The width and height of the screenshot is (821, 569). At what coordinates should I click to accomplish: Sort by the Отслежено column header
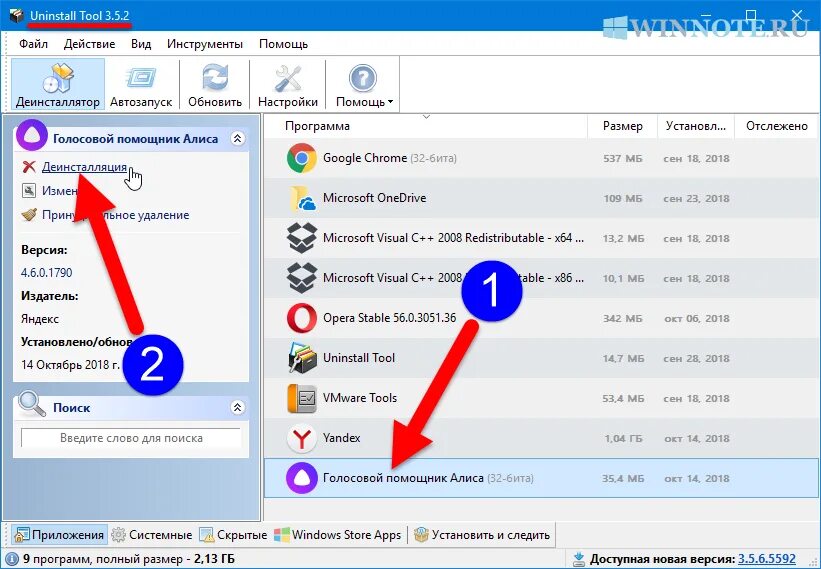point(777,126)
